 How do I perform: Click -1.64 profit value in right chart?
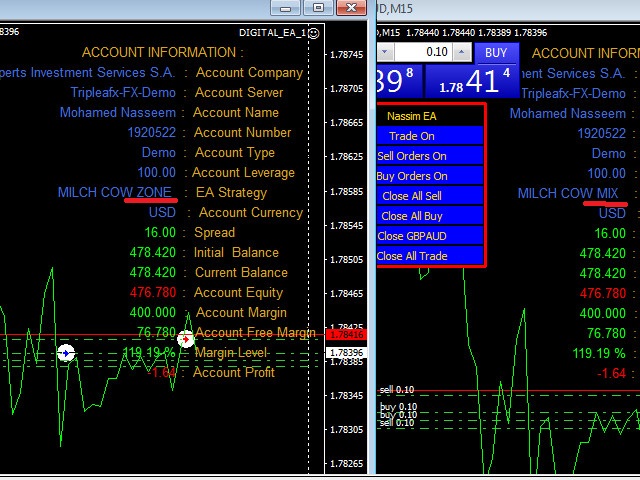tap(611, 373)
